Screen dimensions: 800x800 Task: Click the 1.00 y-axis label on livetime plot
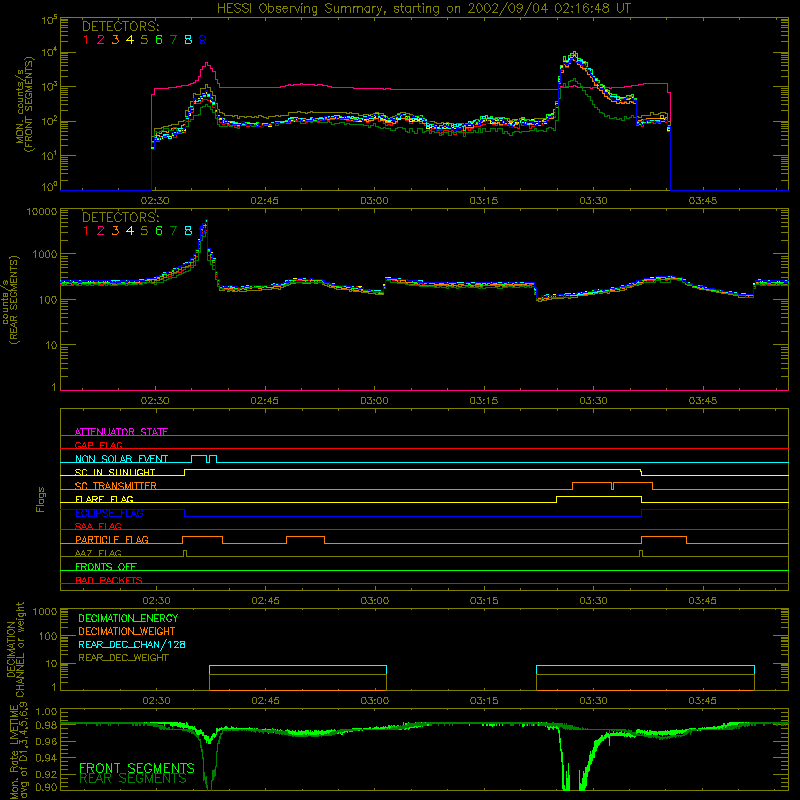pos(45,711)
